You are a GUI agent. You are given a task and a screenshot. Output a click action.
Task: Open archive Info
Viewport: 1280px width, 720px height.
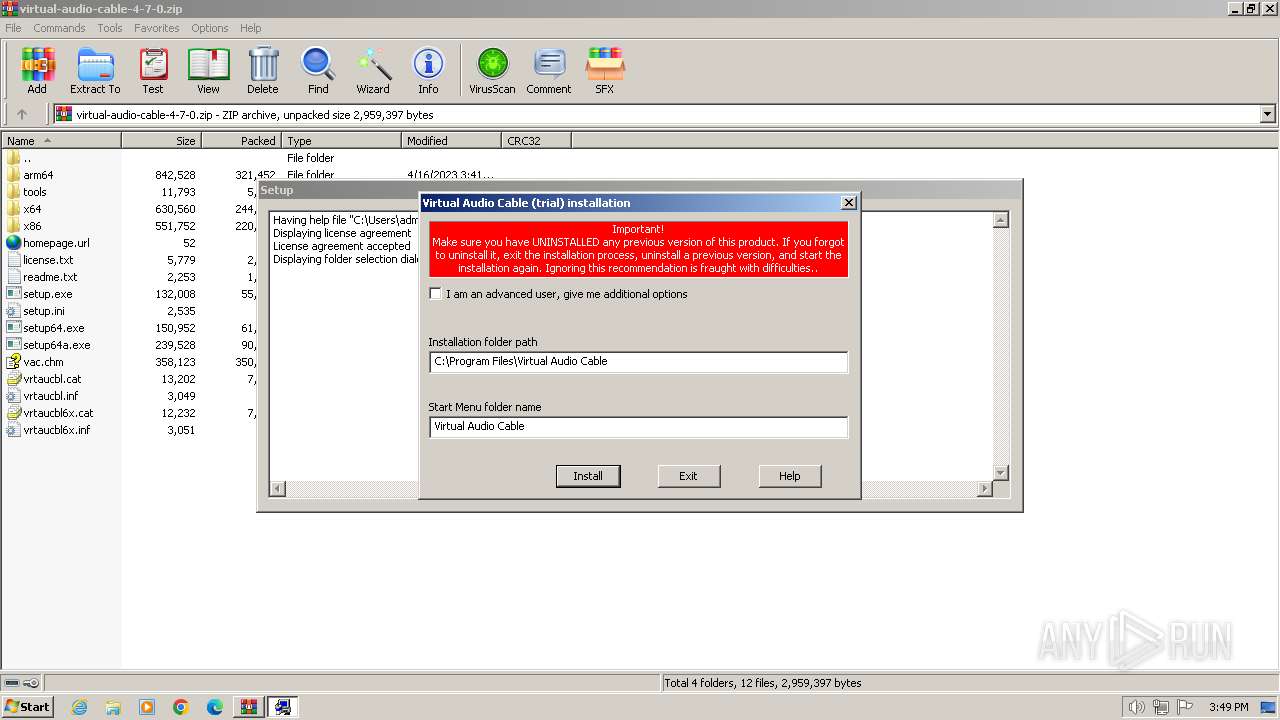coord(428,71)
